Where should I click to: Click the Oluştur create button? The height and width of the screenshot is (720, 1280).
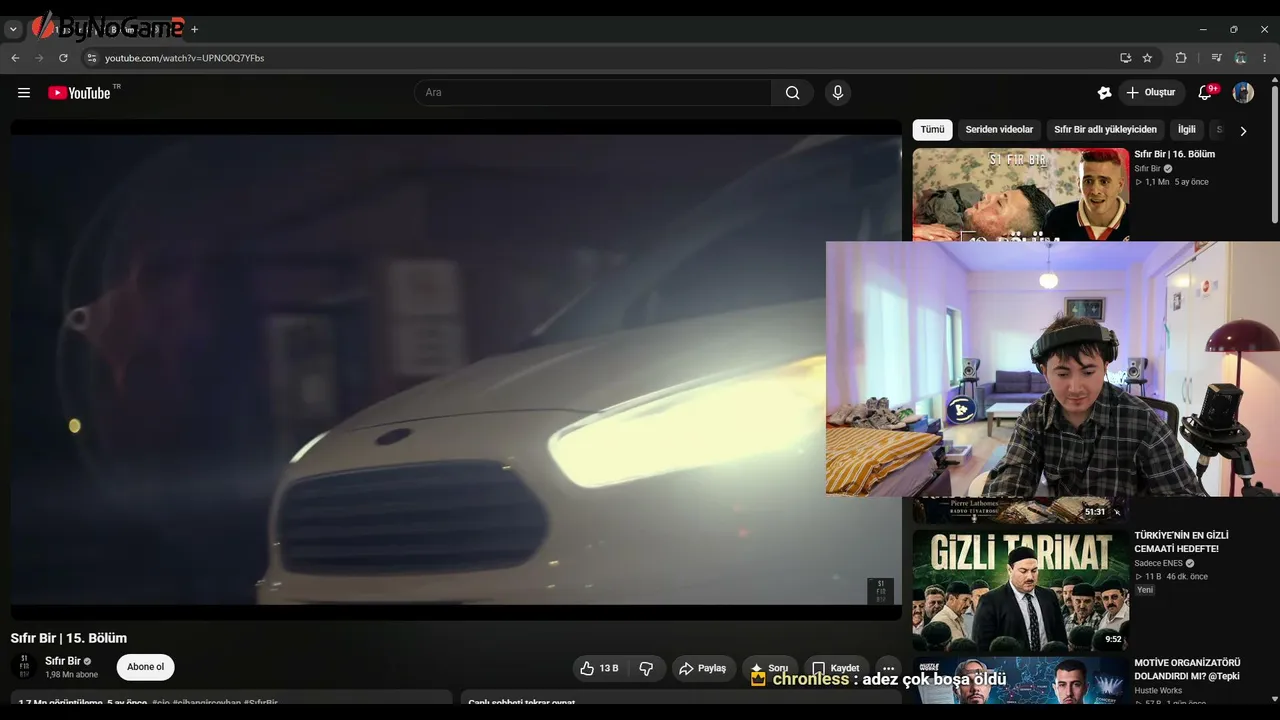pyautogui.click(x=1151, y=93)
